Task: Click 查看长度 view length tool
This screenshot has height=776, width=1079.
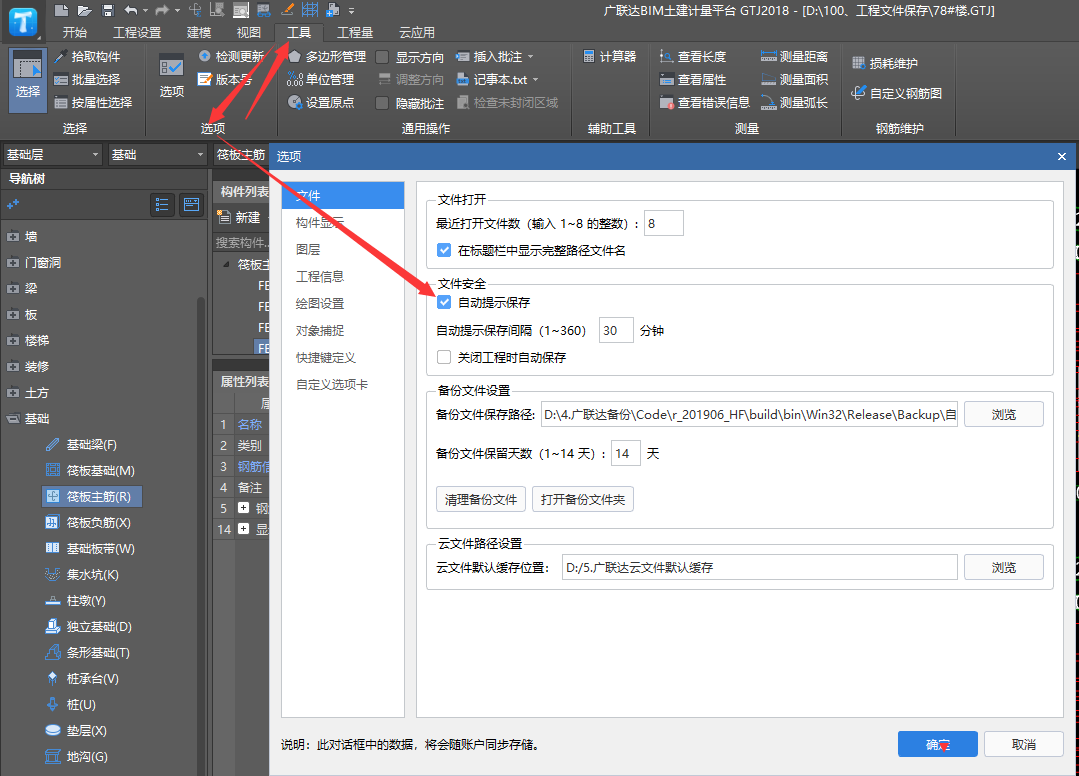Action: click(693, 56)
